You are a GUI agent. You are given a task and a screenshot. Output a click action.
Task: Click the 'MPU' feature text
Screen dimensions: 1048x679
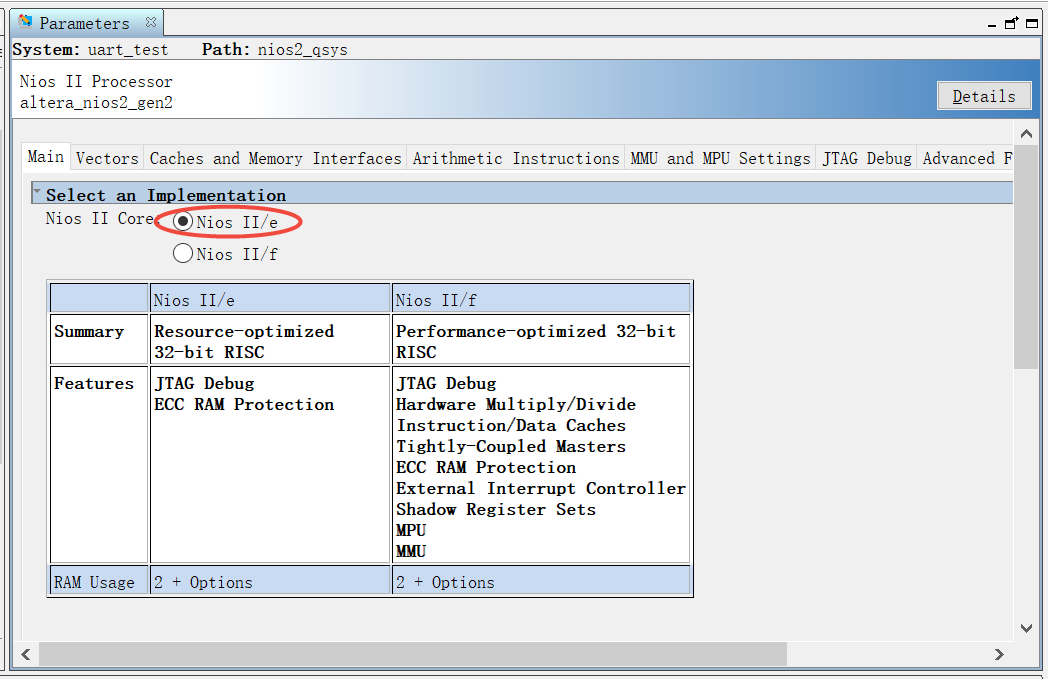pos(411,530)
